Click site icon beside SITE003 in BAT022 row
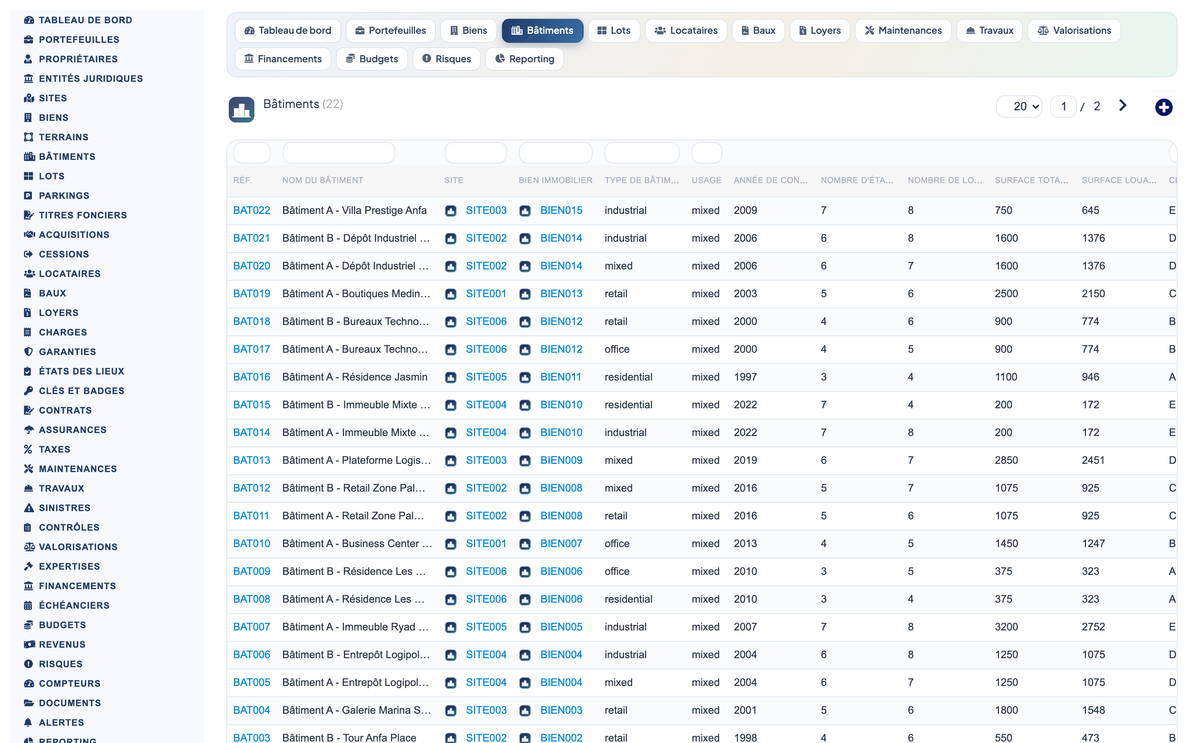The image size is (1200, 743). [x=451, y=211]
